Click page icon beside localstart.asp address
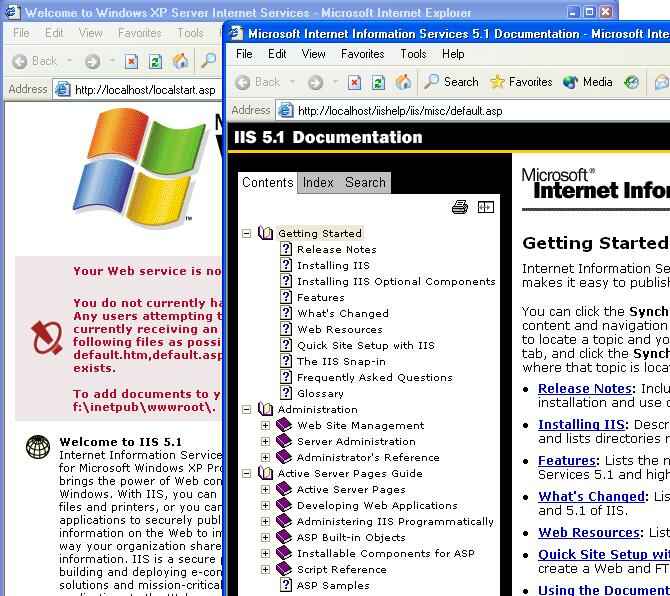The width and height of the screenshot is (670, 596). click(x=63, y=89)
